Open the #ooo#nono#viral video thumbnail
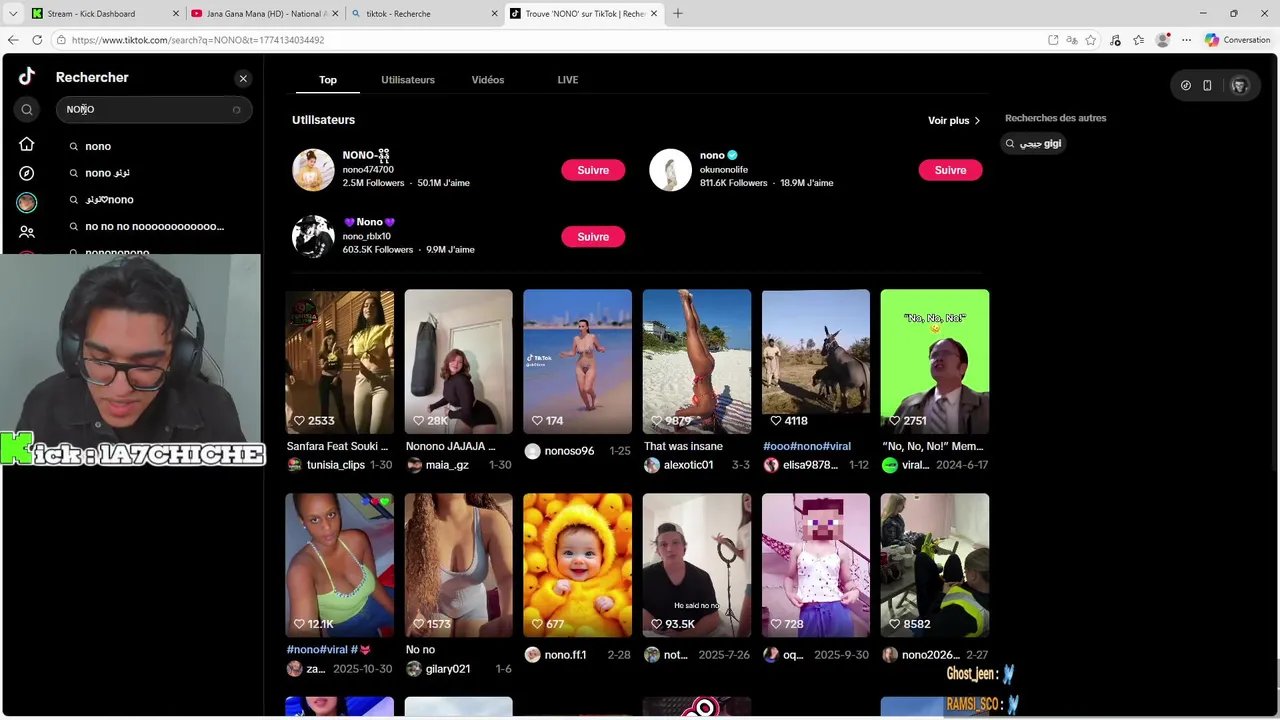 [x=816, y=362]
